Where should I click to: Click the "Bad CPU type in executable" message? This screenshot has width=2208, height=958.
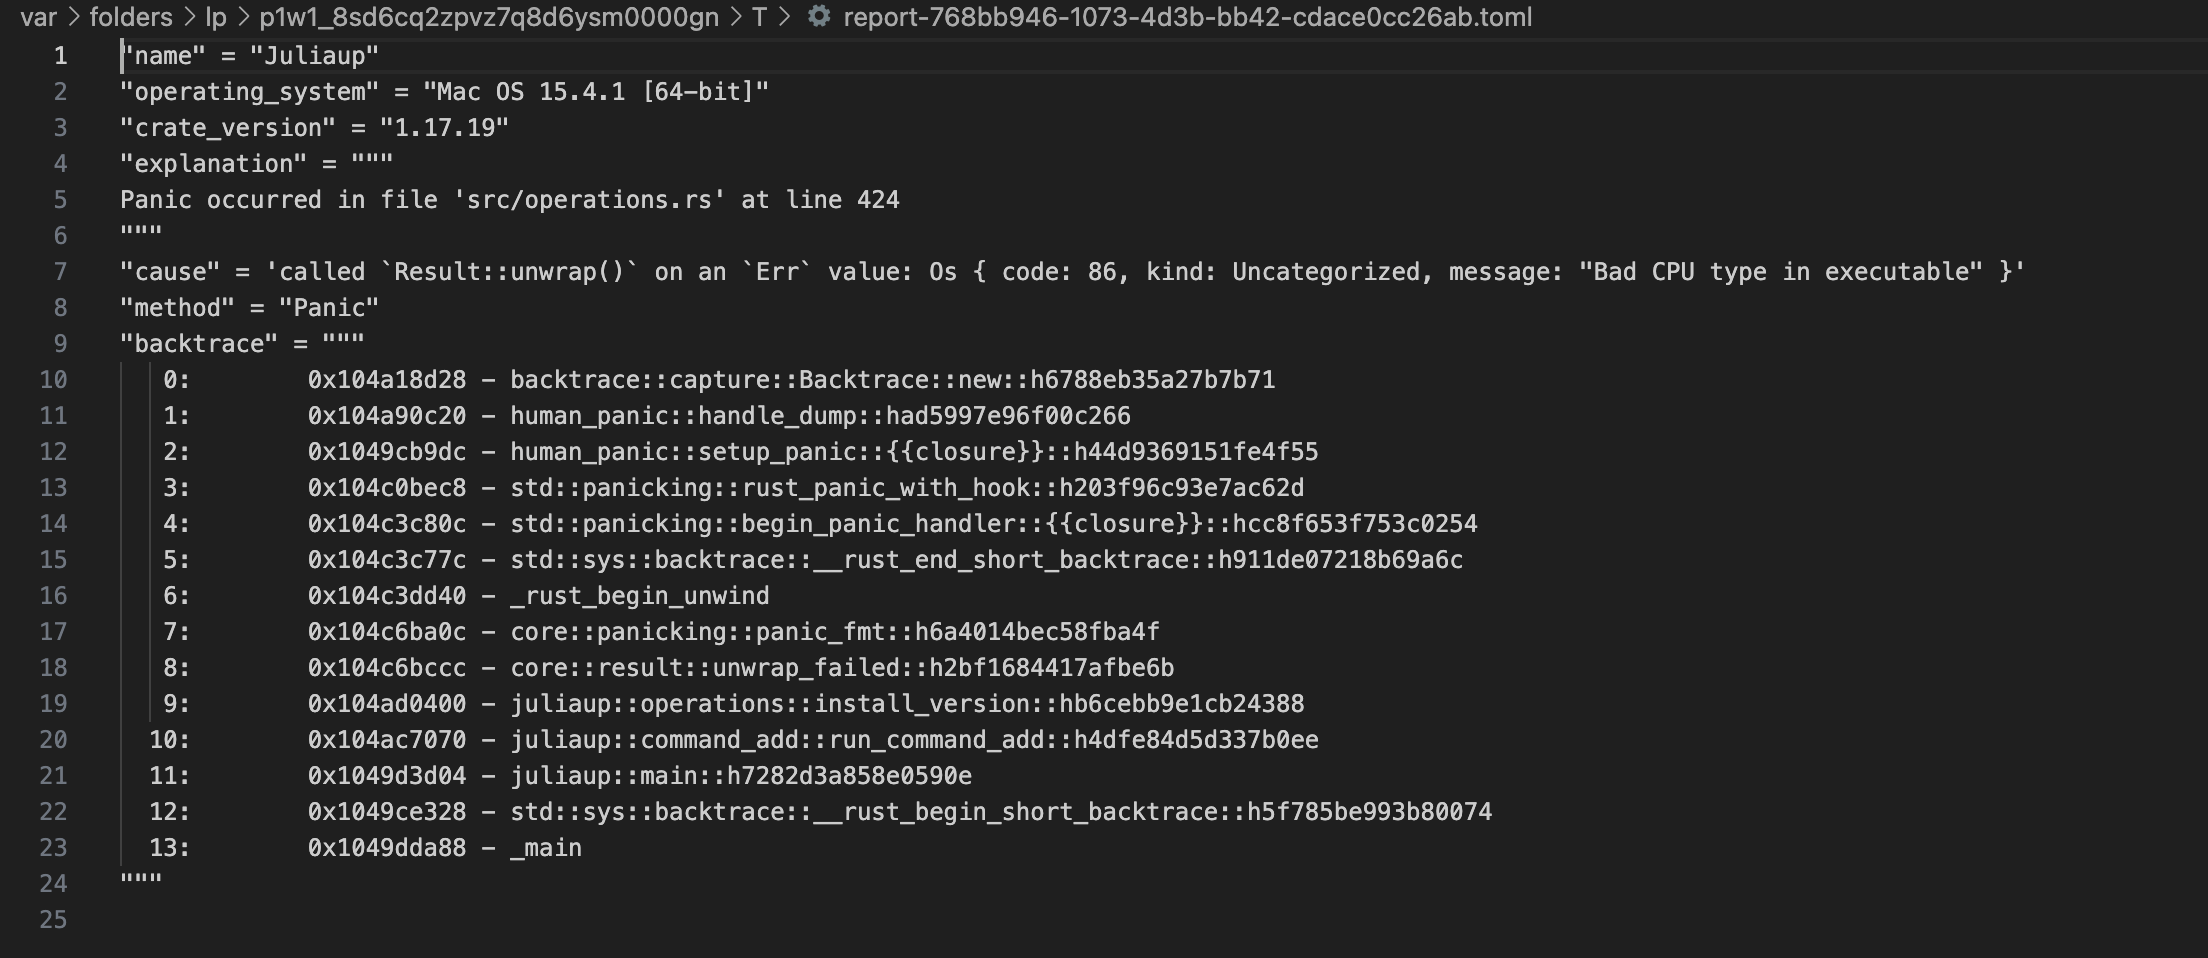(1780, 272)
